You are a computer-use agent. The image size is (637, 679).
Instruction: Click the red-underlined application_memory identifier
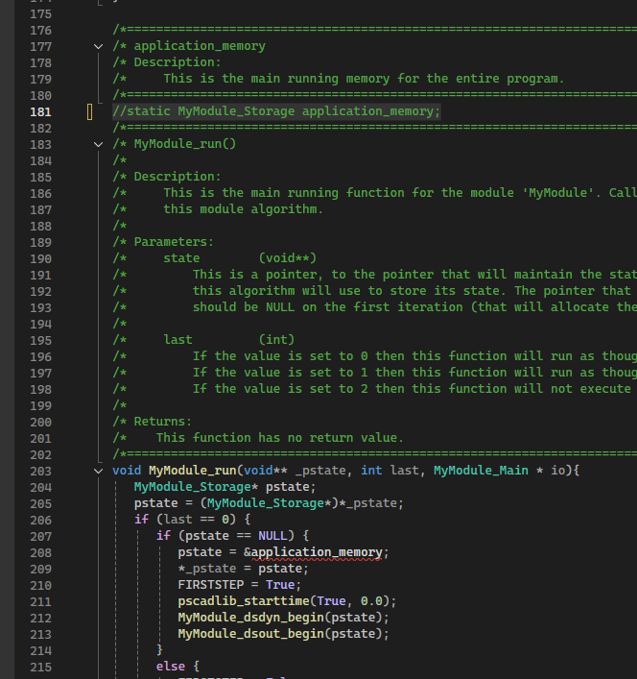tap(317, 552)
